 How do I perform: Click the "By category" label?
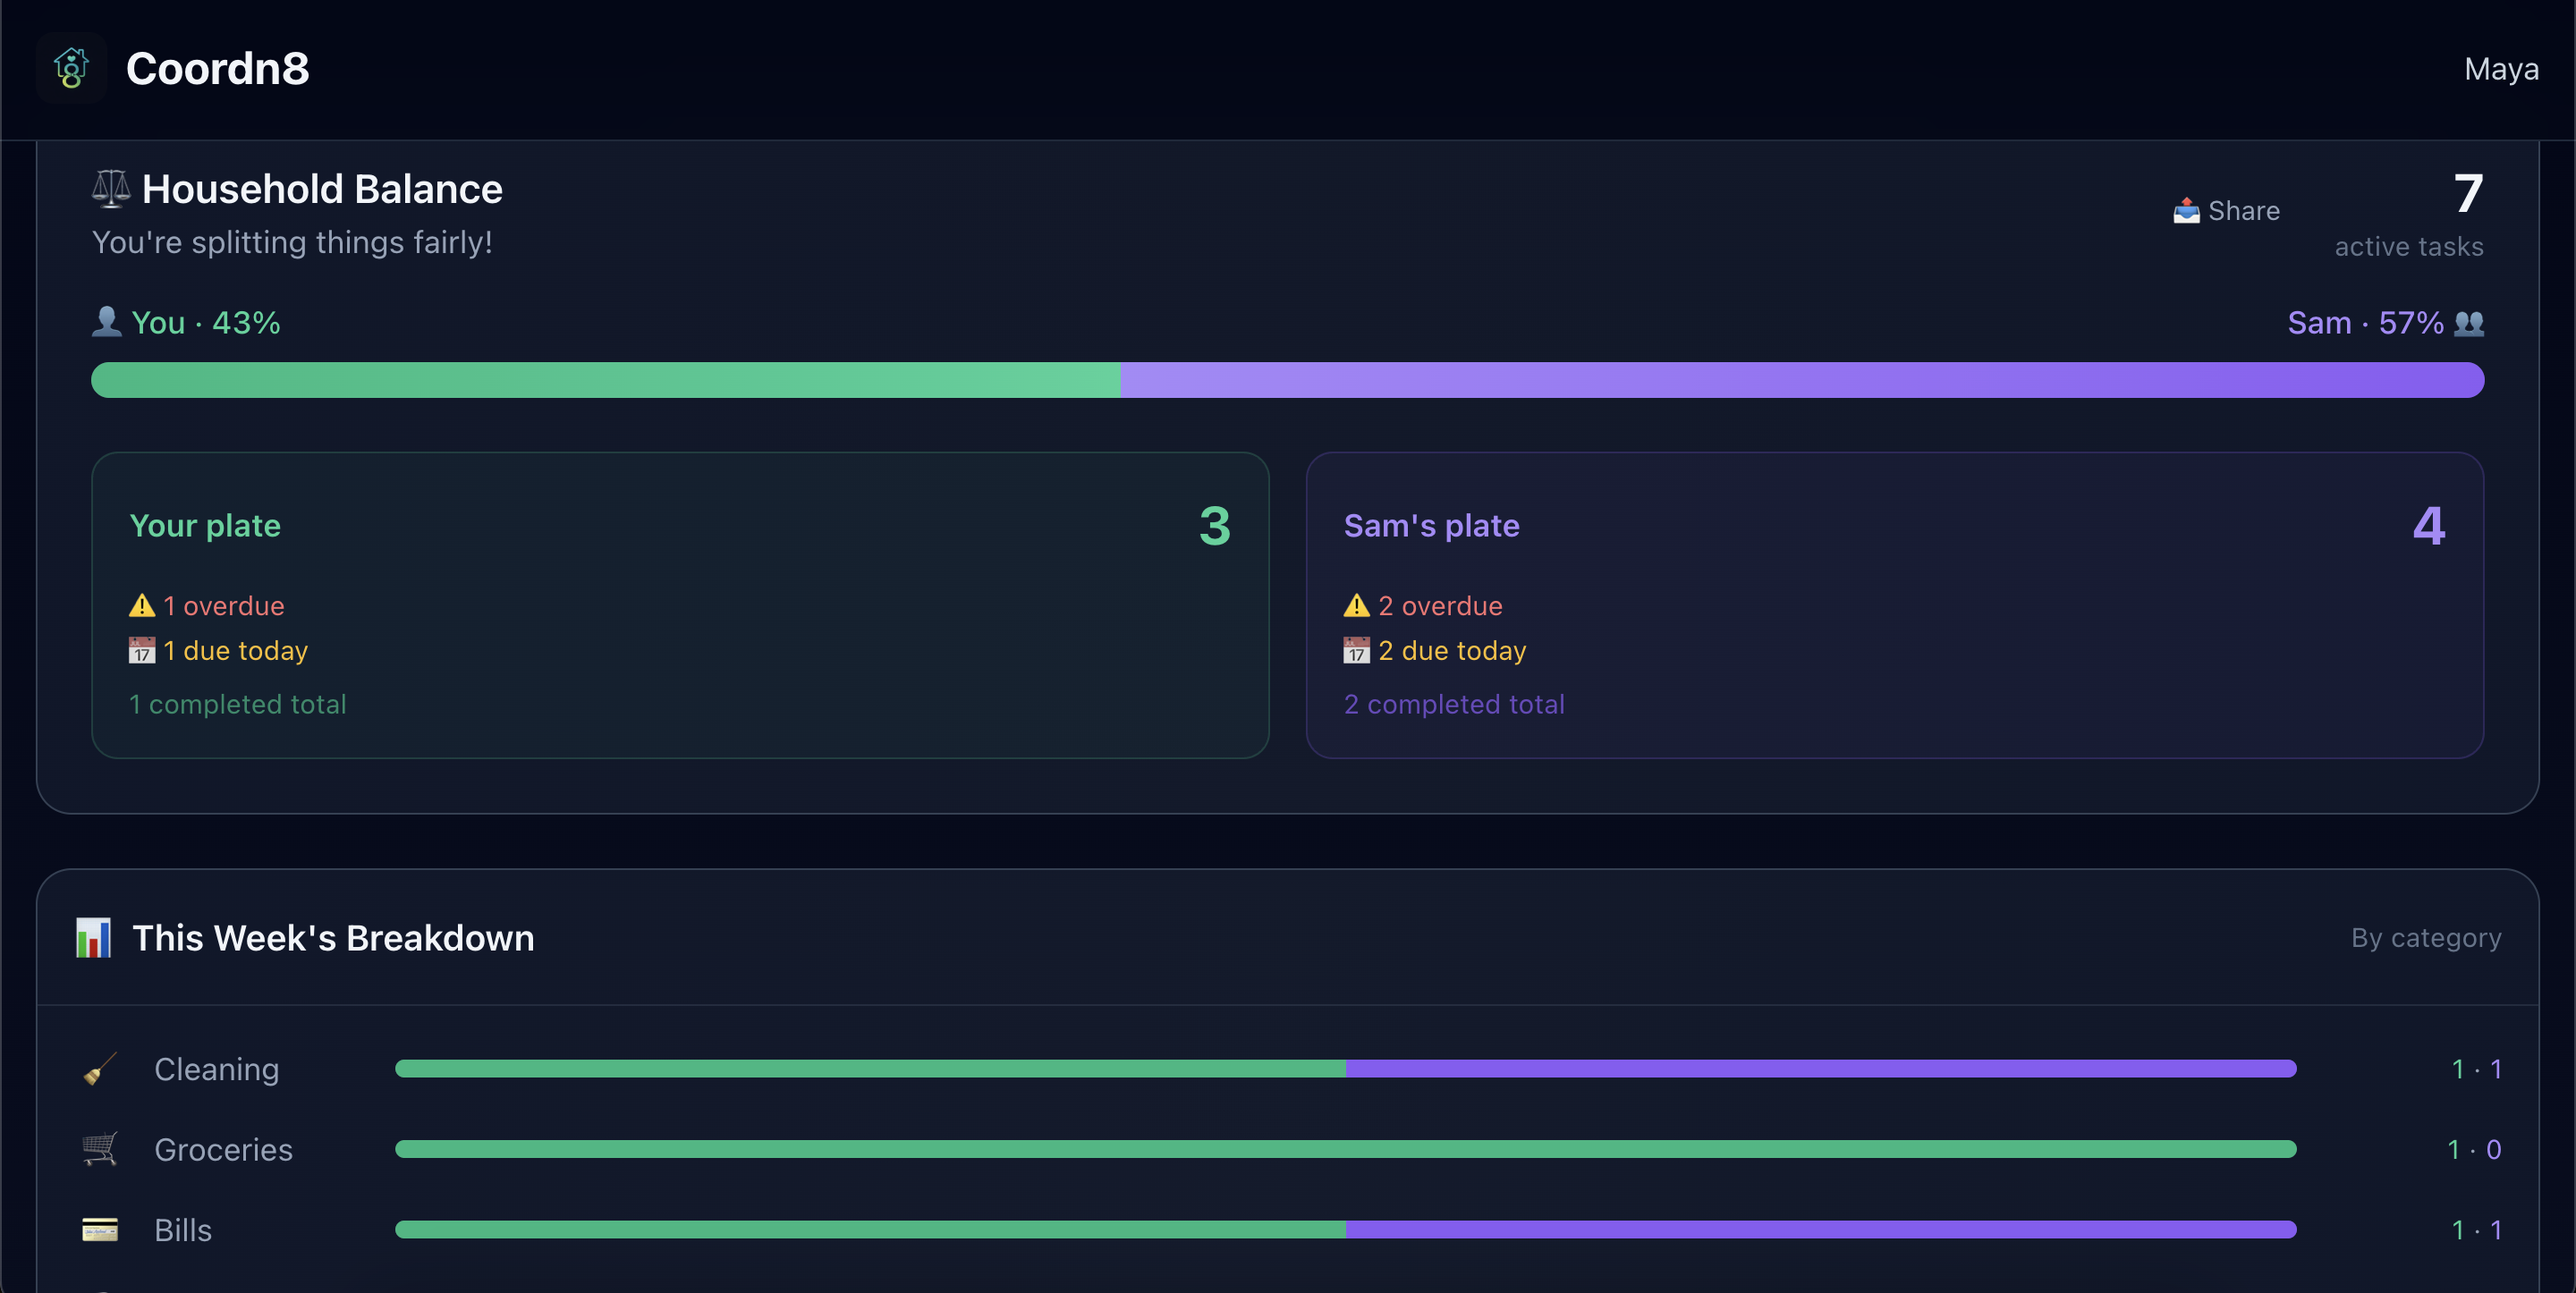click(2426, 938)
